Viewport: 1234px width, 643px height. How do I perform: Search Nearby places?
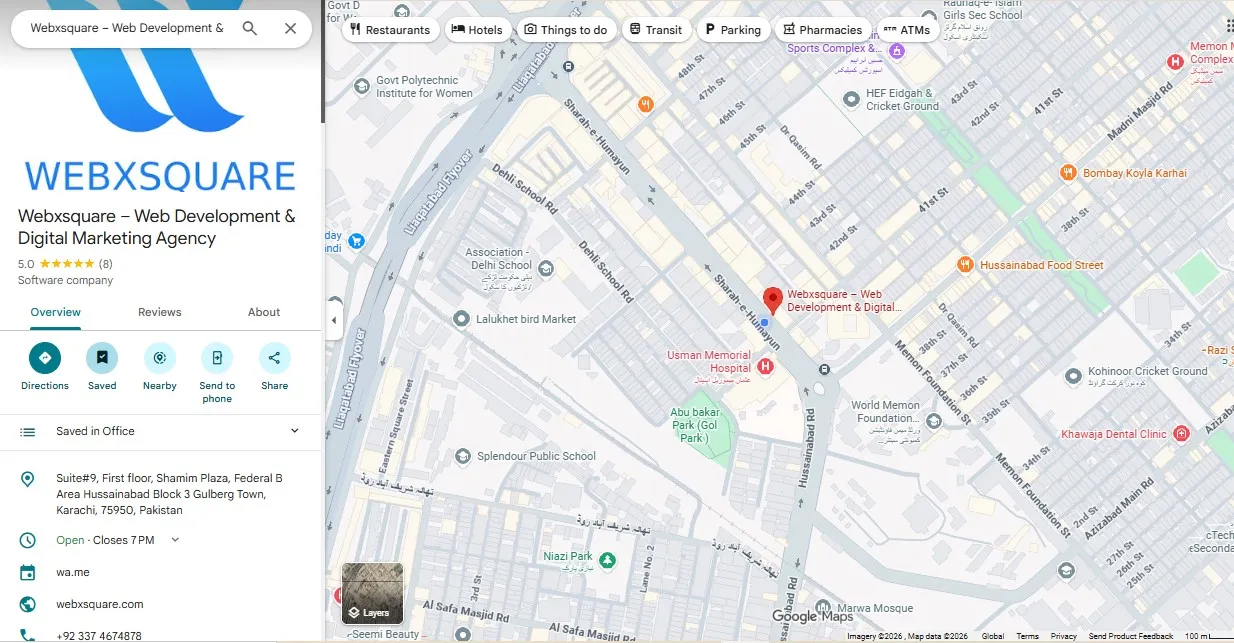pyautogui.click(x=159, y=358)
